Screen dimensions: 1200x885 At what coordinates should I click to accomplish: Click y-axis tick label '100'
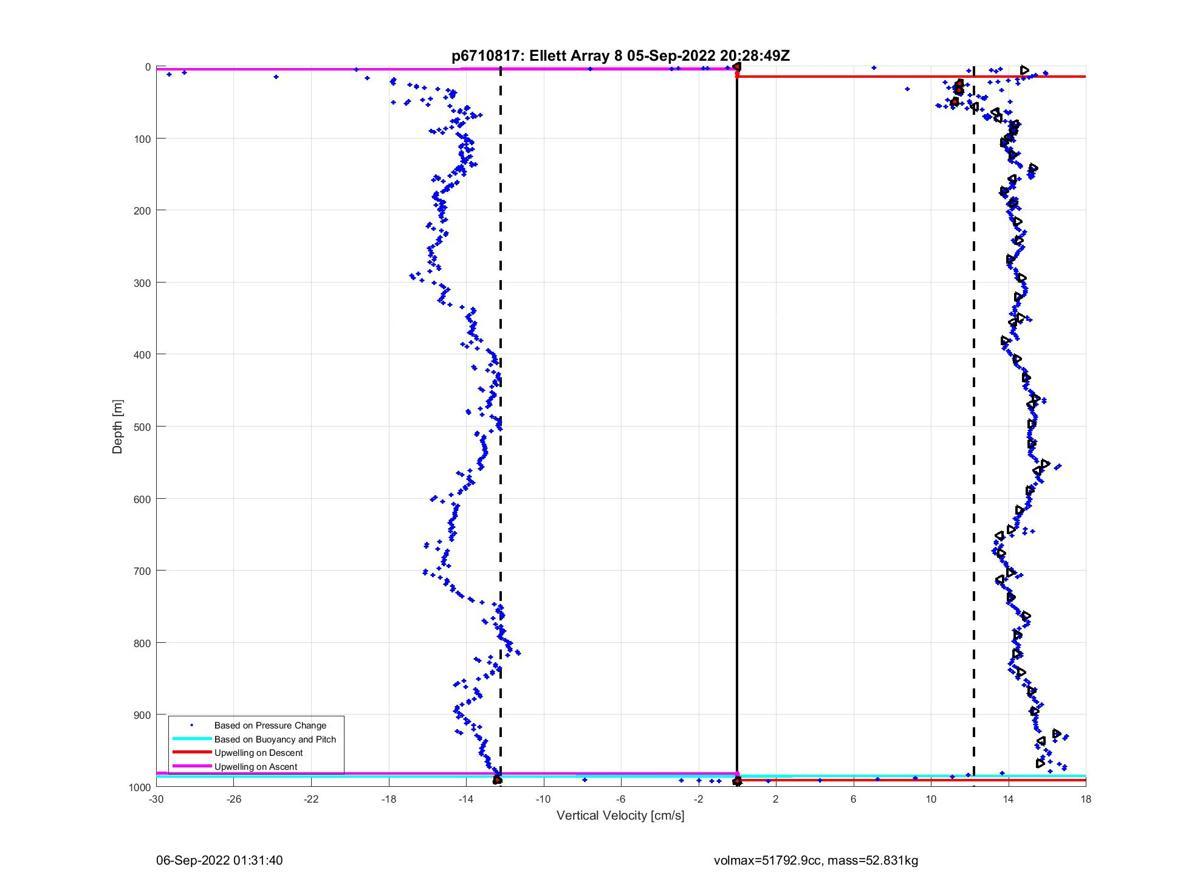click(x=142, y=139)
